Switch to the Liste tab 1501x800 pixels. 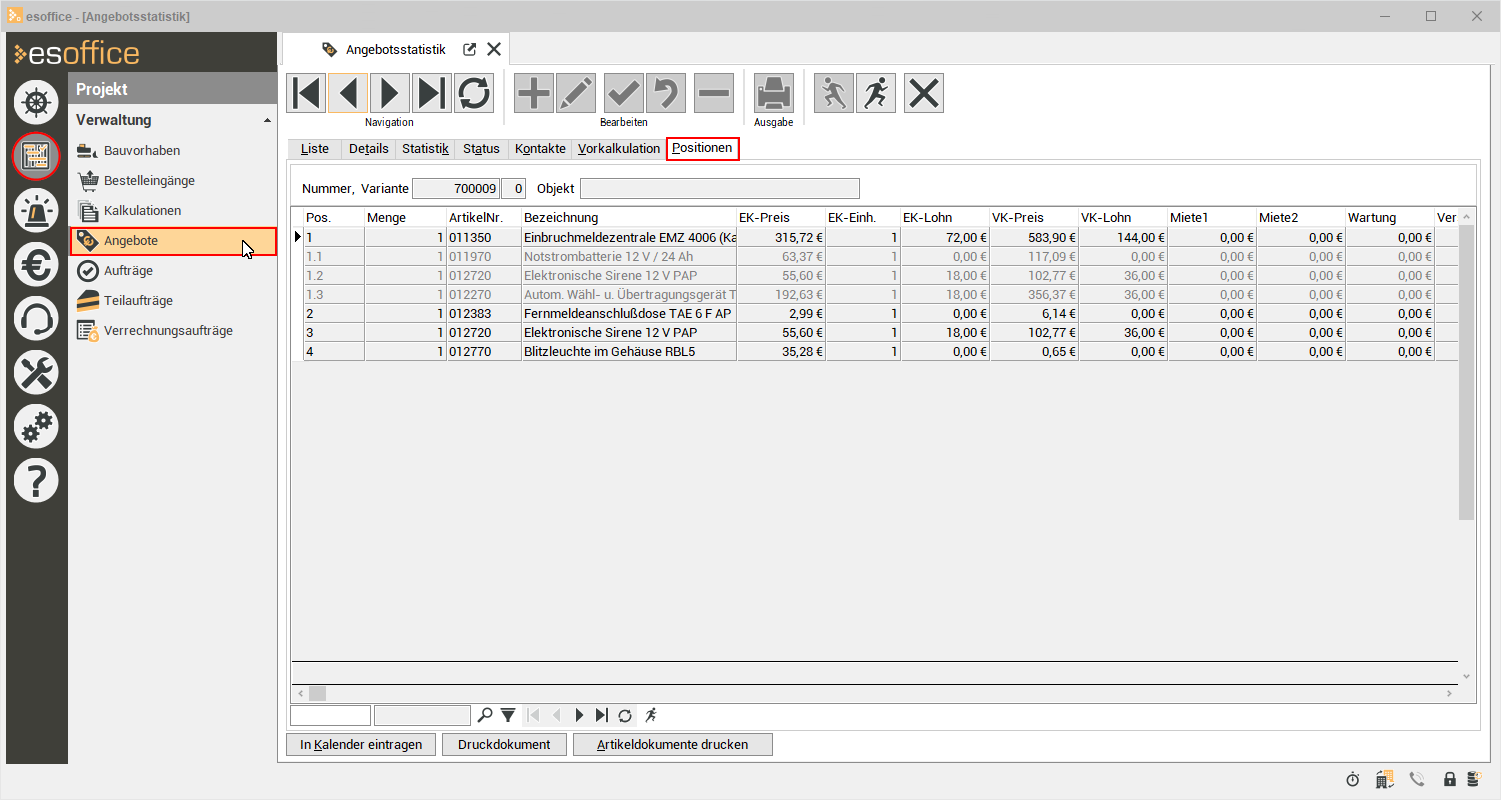click(314, 149)
